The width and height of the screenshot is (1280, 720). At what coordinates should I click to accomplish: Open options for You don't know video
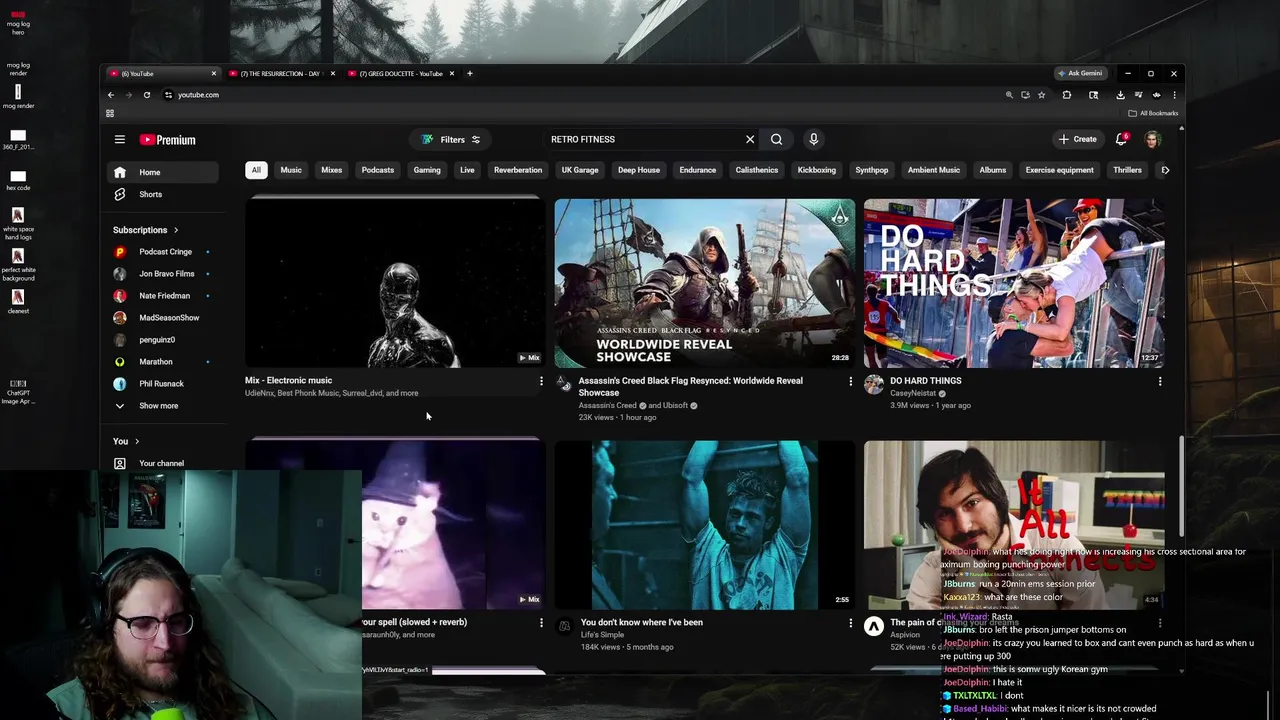pos(851,623)
